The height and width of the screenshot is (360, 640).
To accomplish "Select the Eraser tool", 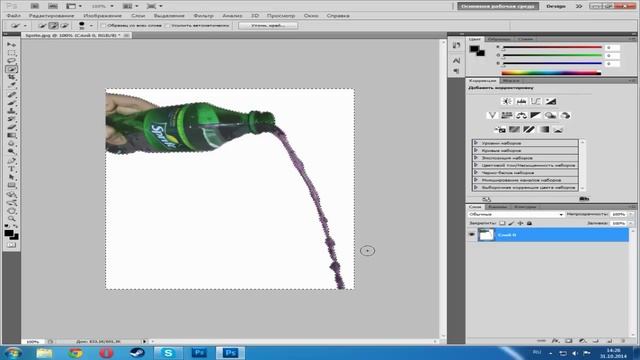I will click(11, 127).
